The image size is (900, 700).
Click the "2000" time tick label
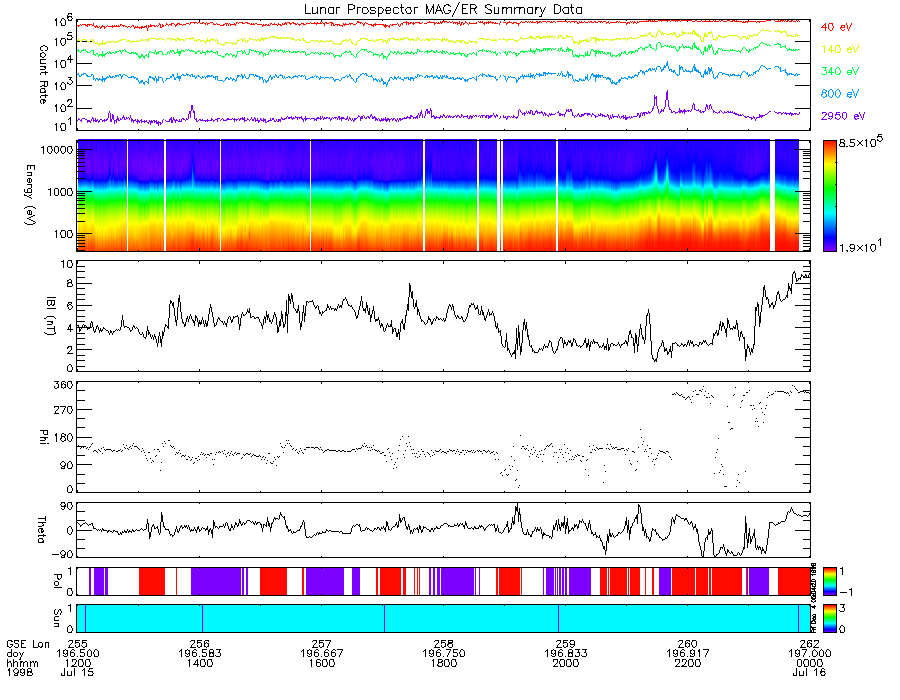coord(565,663)
